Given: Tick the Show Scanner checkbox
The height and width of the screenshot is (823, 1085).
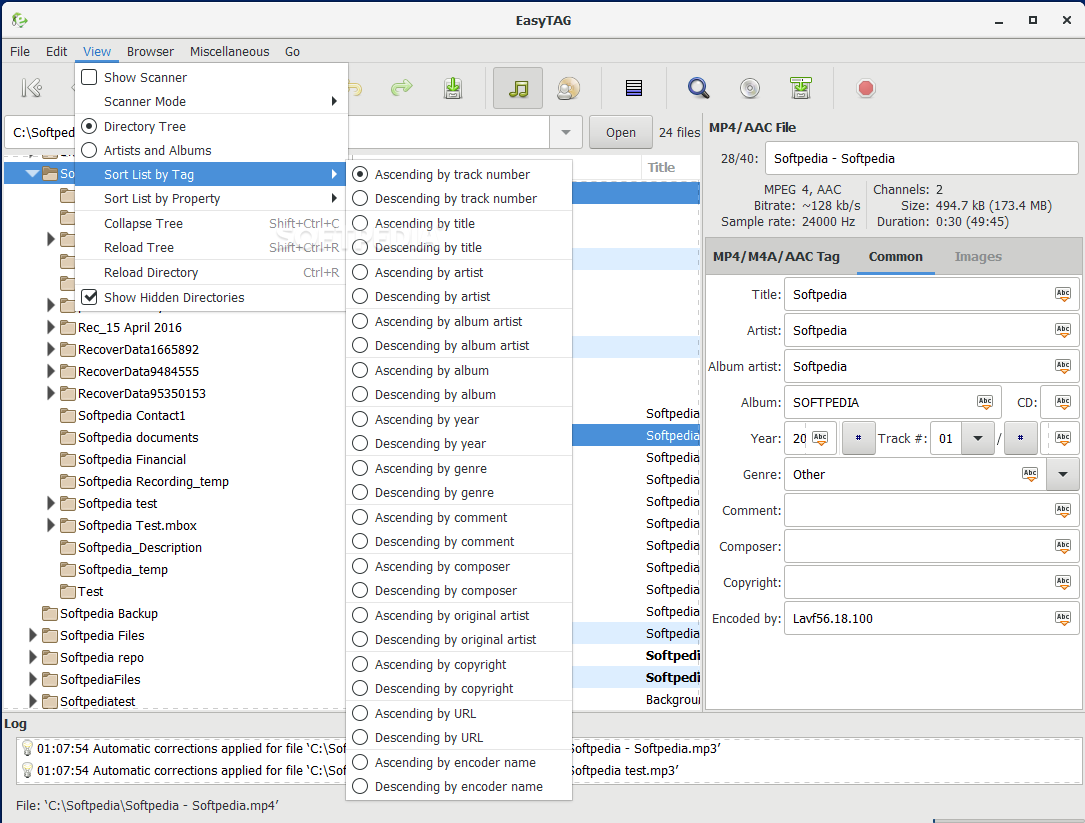Looking at the screenshot, I should (x=89, y=77).
